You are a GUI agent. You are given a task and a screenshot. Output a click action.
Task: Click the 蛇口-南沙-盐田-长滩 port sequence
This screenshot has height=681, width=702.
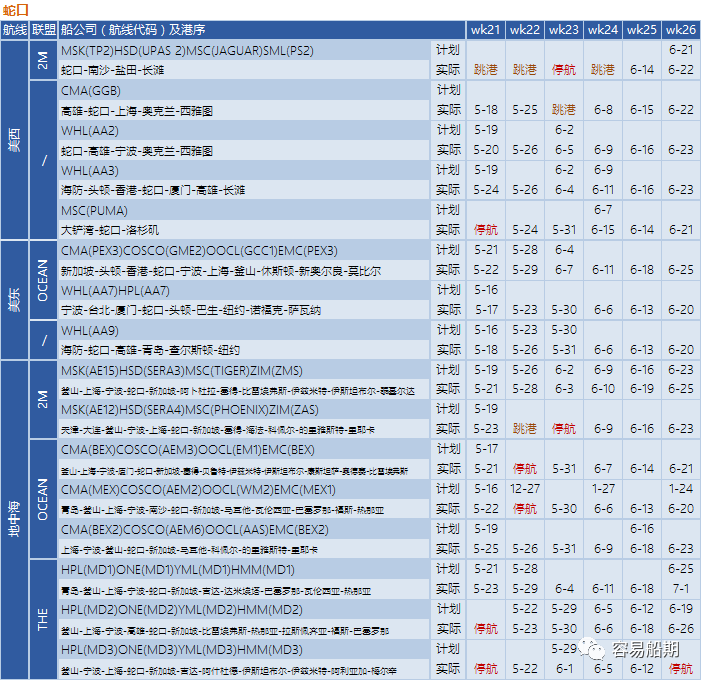[x=112, y=70]
